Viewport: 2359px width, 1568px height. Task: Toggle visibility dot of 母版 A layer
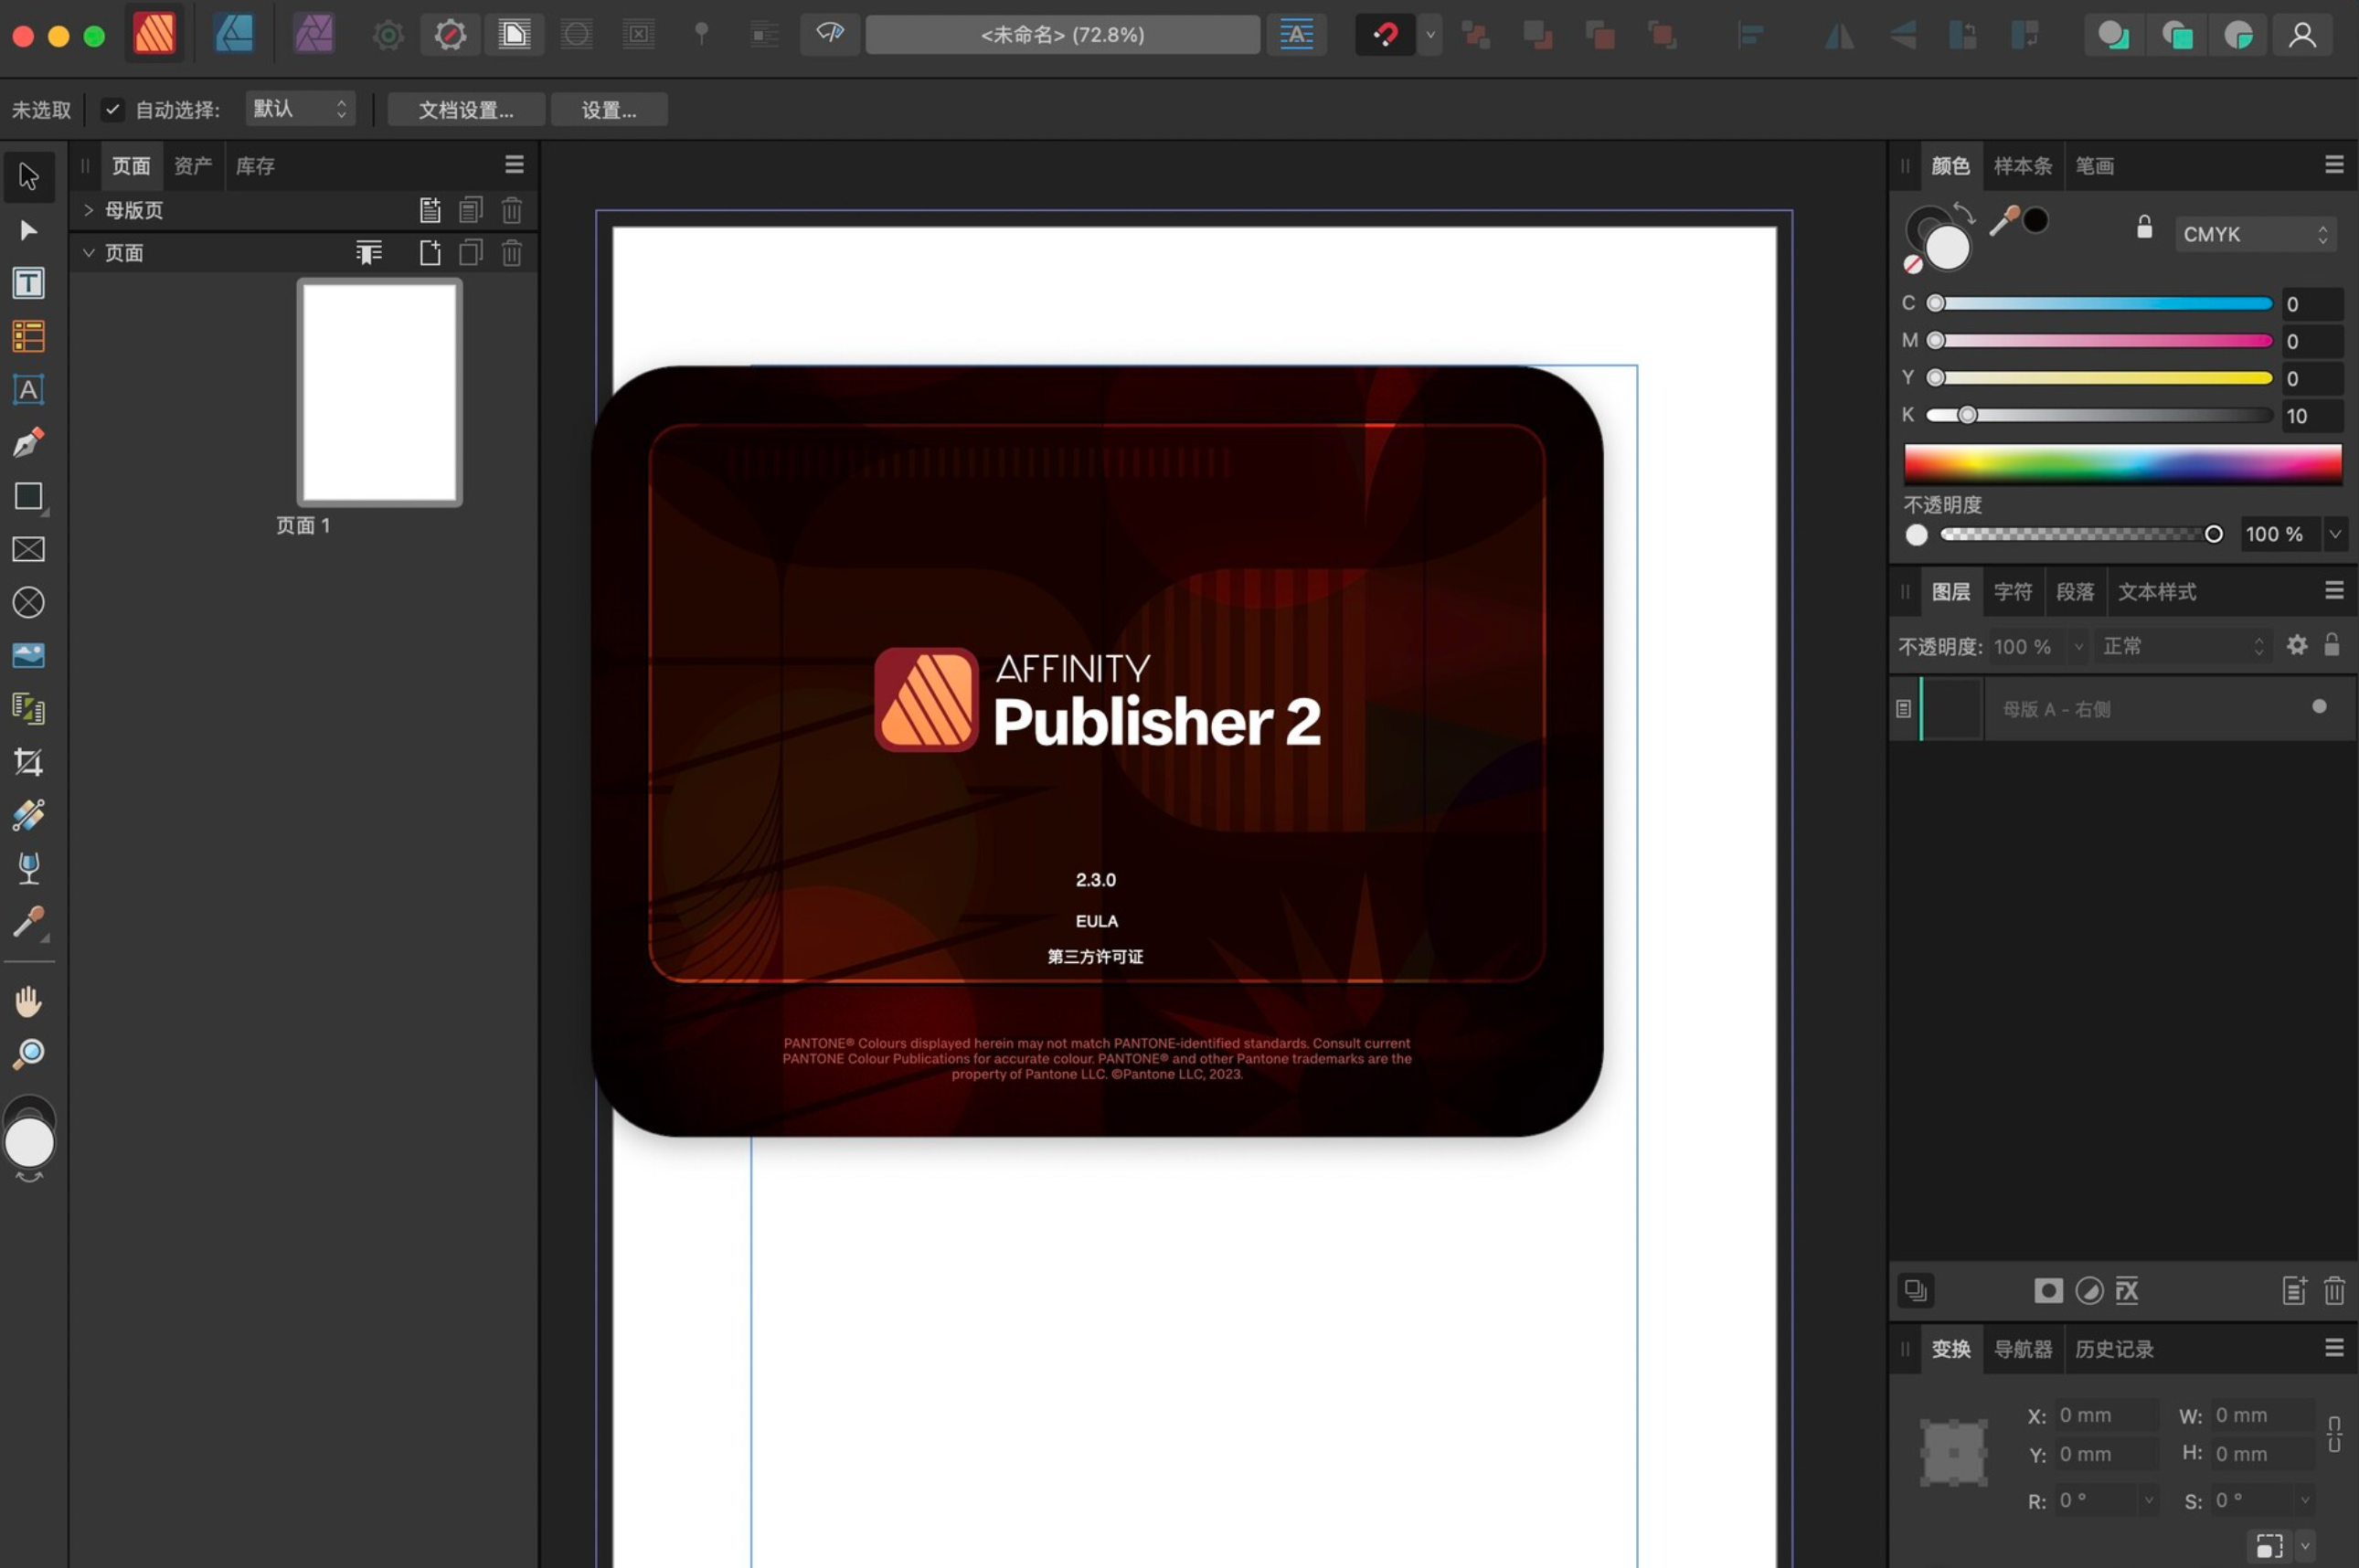(x=2319, y=707)
